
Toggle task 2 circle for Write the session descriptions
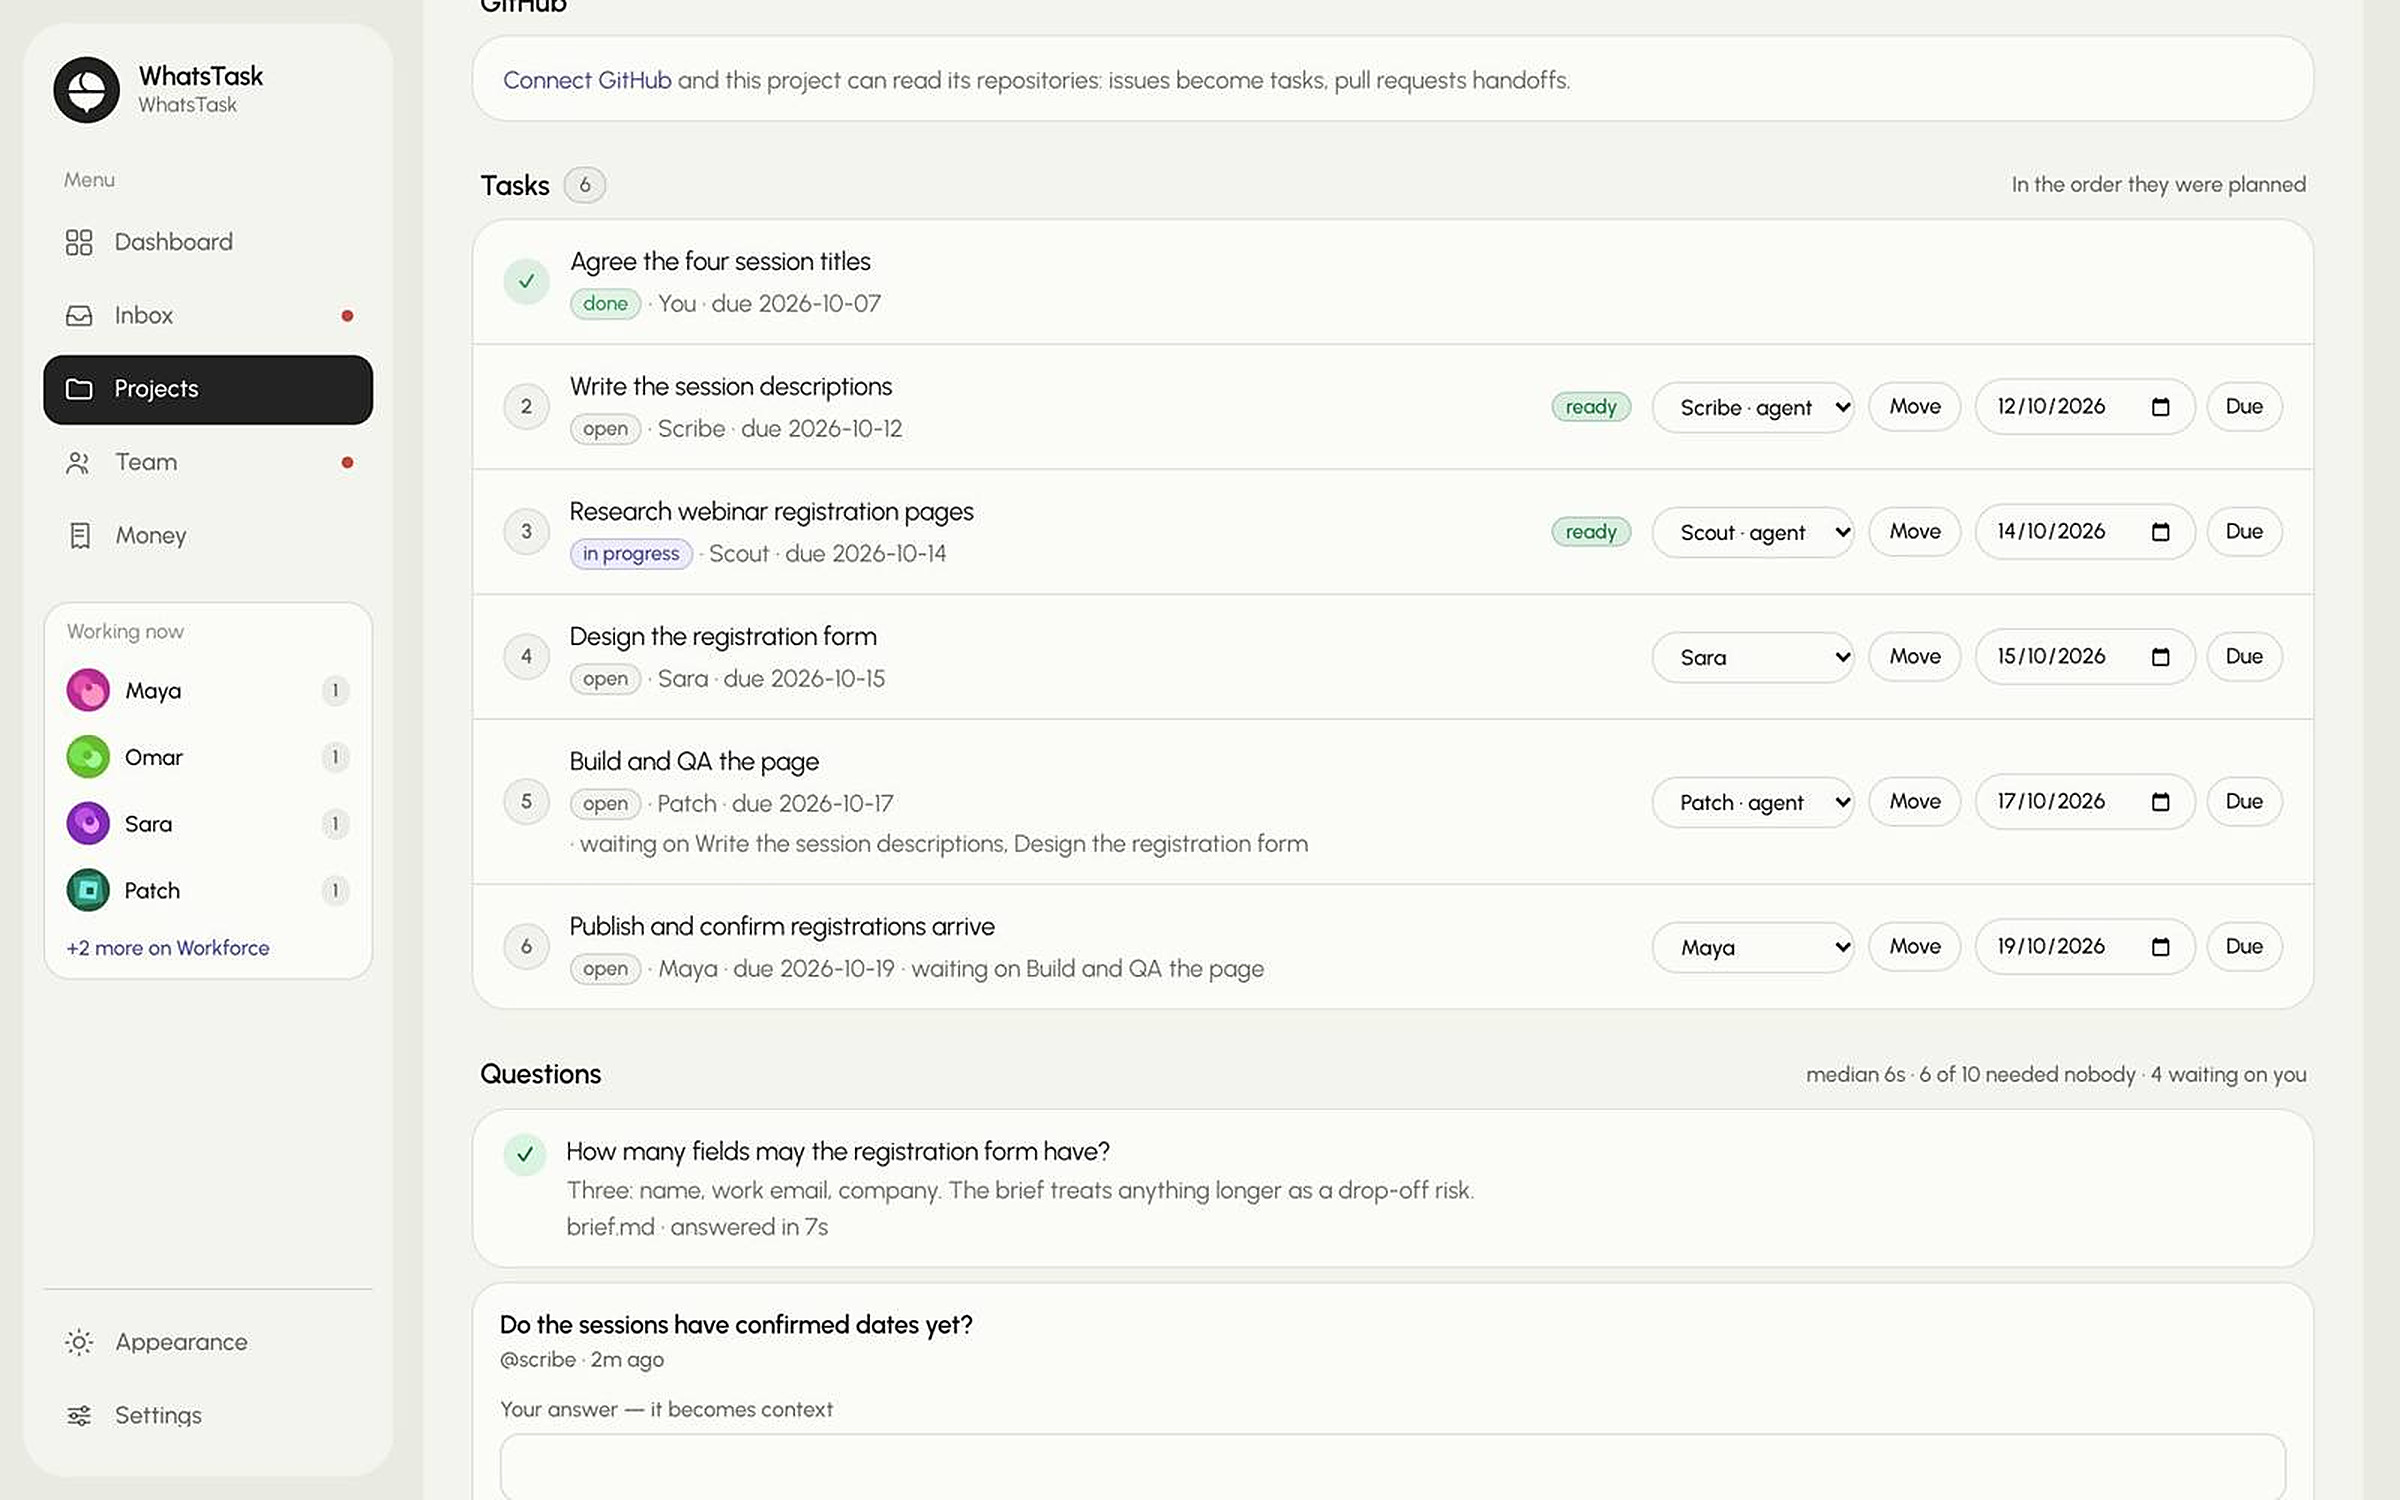(526, 407)
